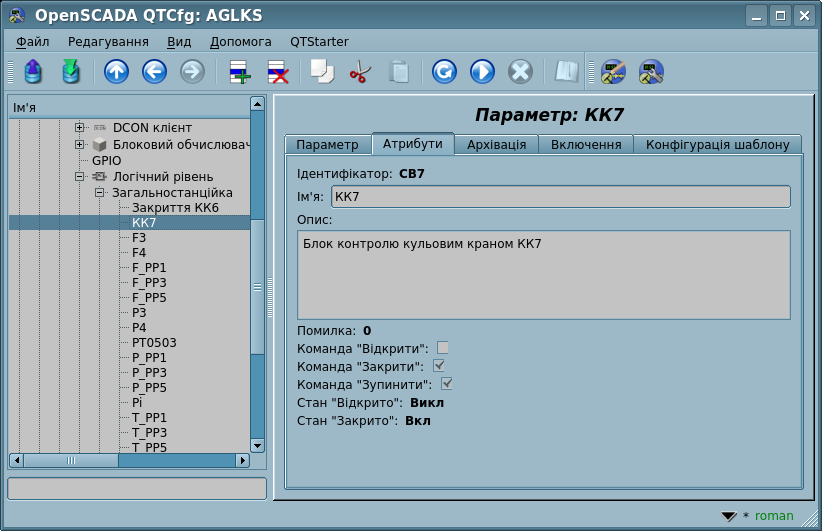The image size is (822, 531).
Task: Click the save to database icon
Action: (x=70, y=72)
